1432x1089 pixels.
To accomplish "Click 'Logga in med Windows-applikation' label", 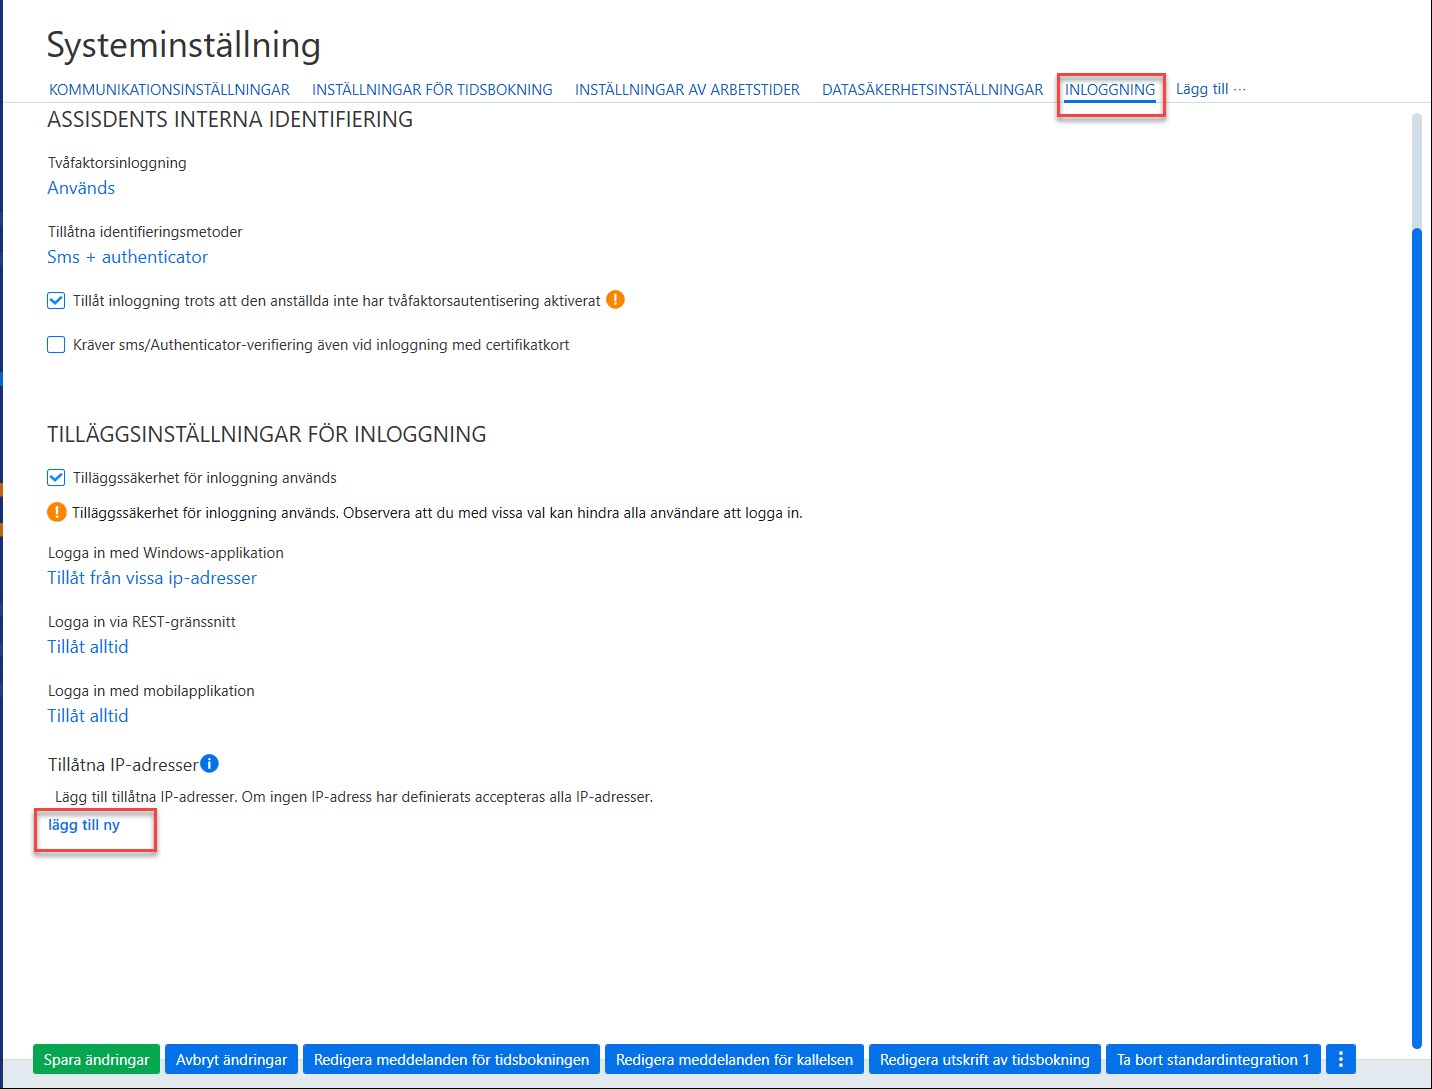I will tap(166, 553).
